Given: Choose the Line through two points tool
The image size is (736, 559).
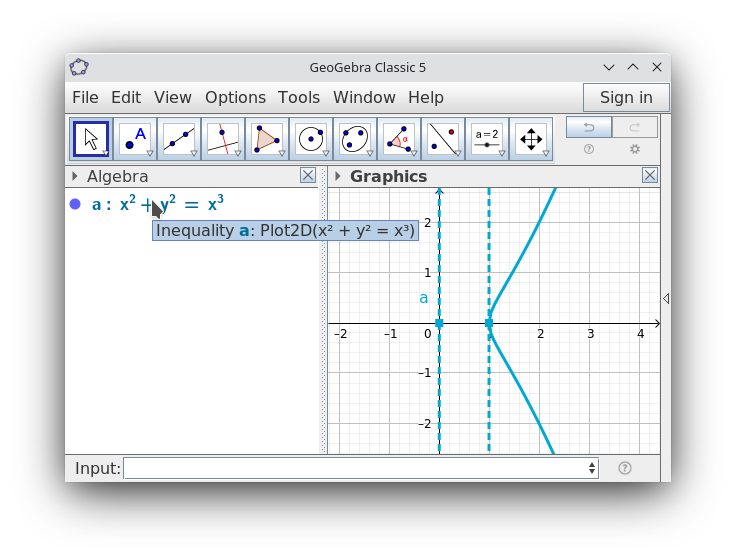Looking at the screenshot, I should tap(179, 139).
